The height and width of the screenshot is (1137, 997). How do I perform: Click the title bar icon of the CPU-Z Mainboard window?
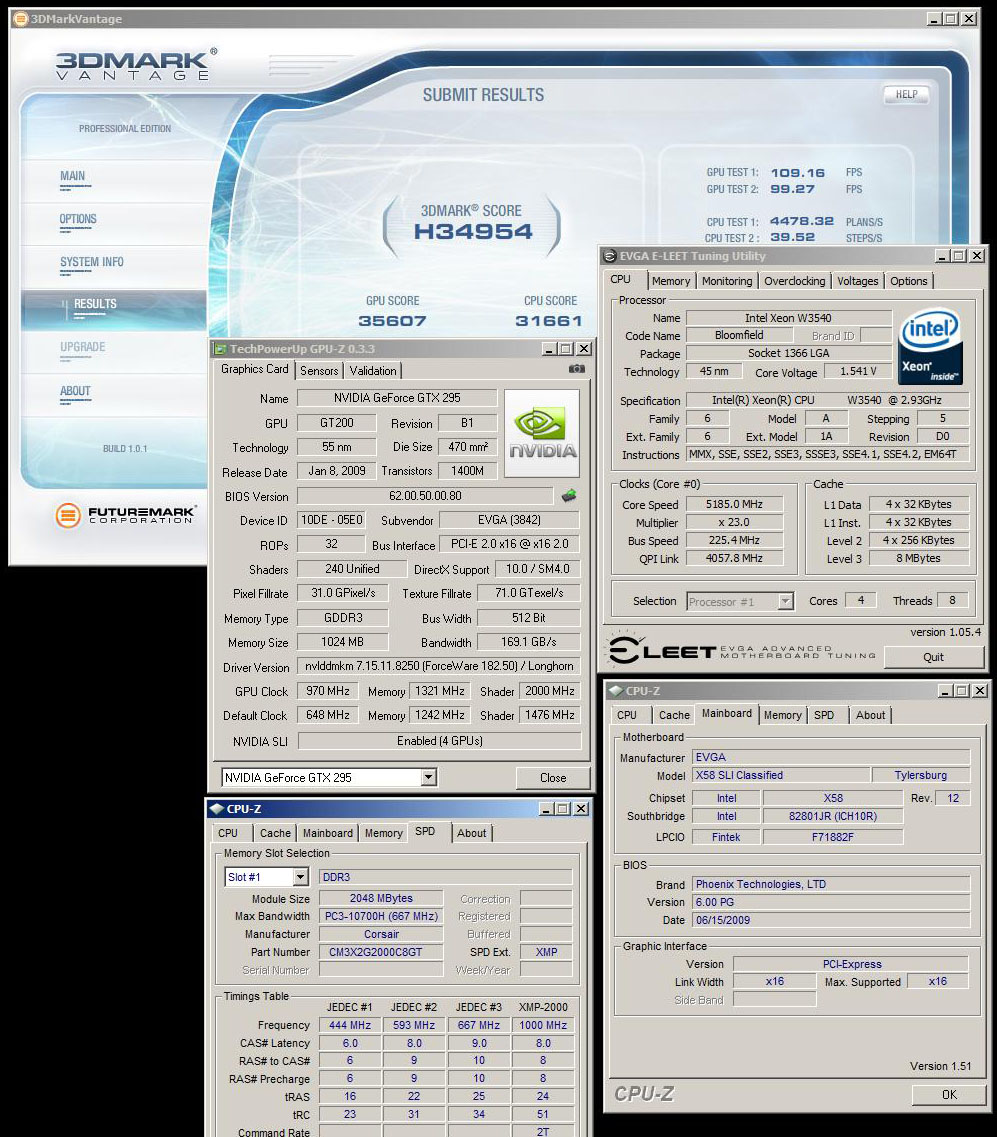[616, 691]
